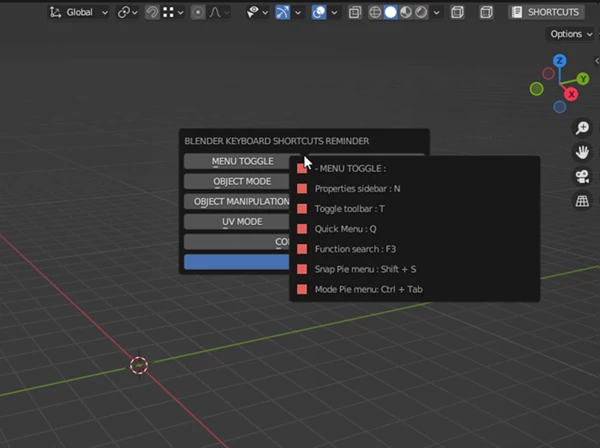Click the cube icon beside SHORTCUTS
The width and height of the screenshot is (600, 448).
pyautogui.click(x=486, y=12)
